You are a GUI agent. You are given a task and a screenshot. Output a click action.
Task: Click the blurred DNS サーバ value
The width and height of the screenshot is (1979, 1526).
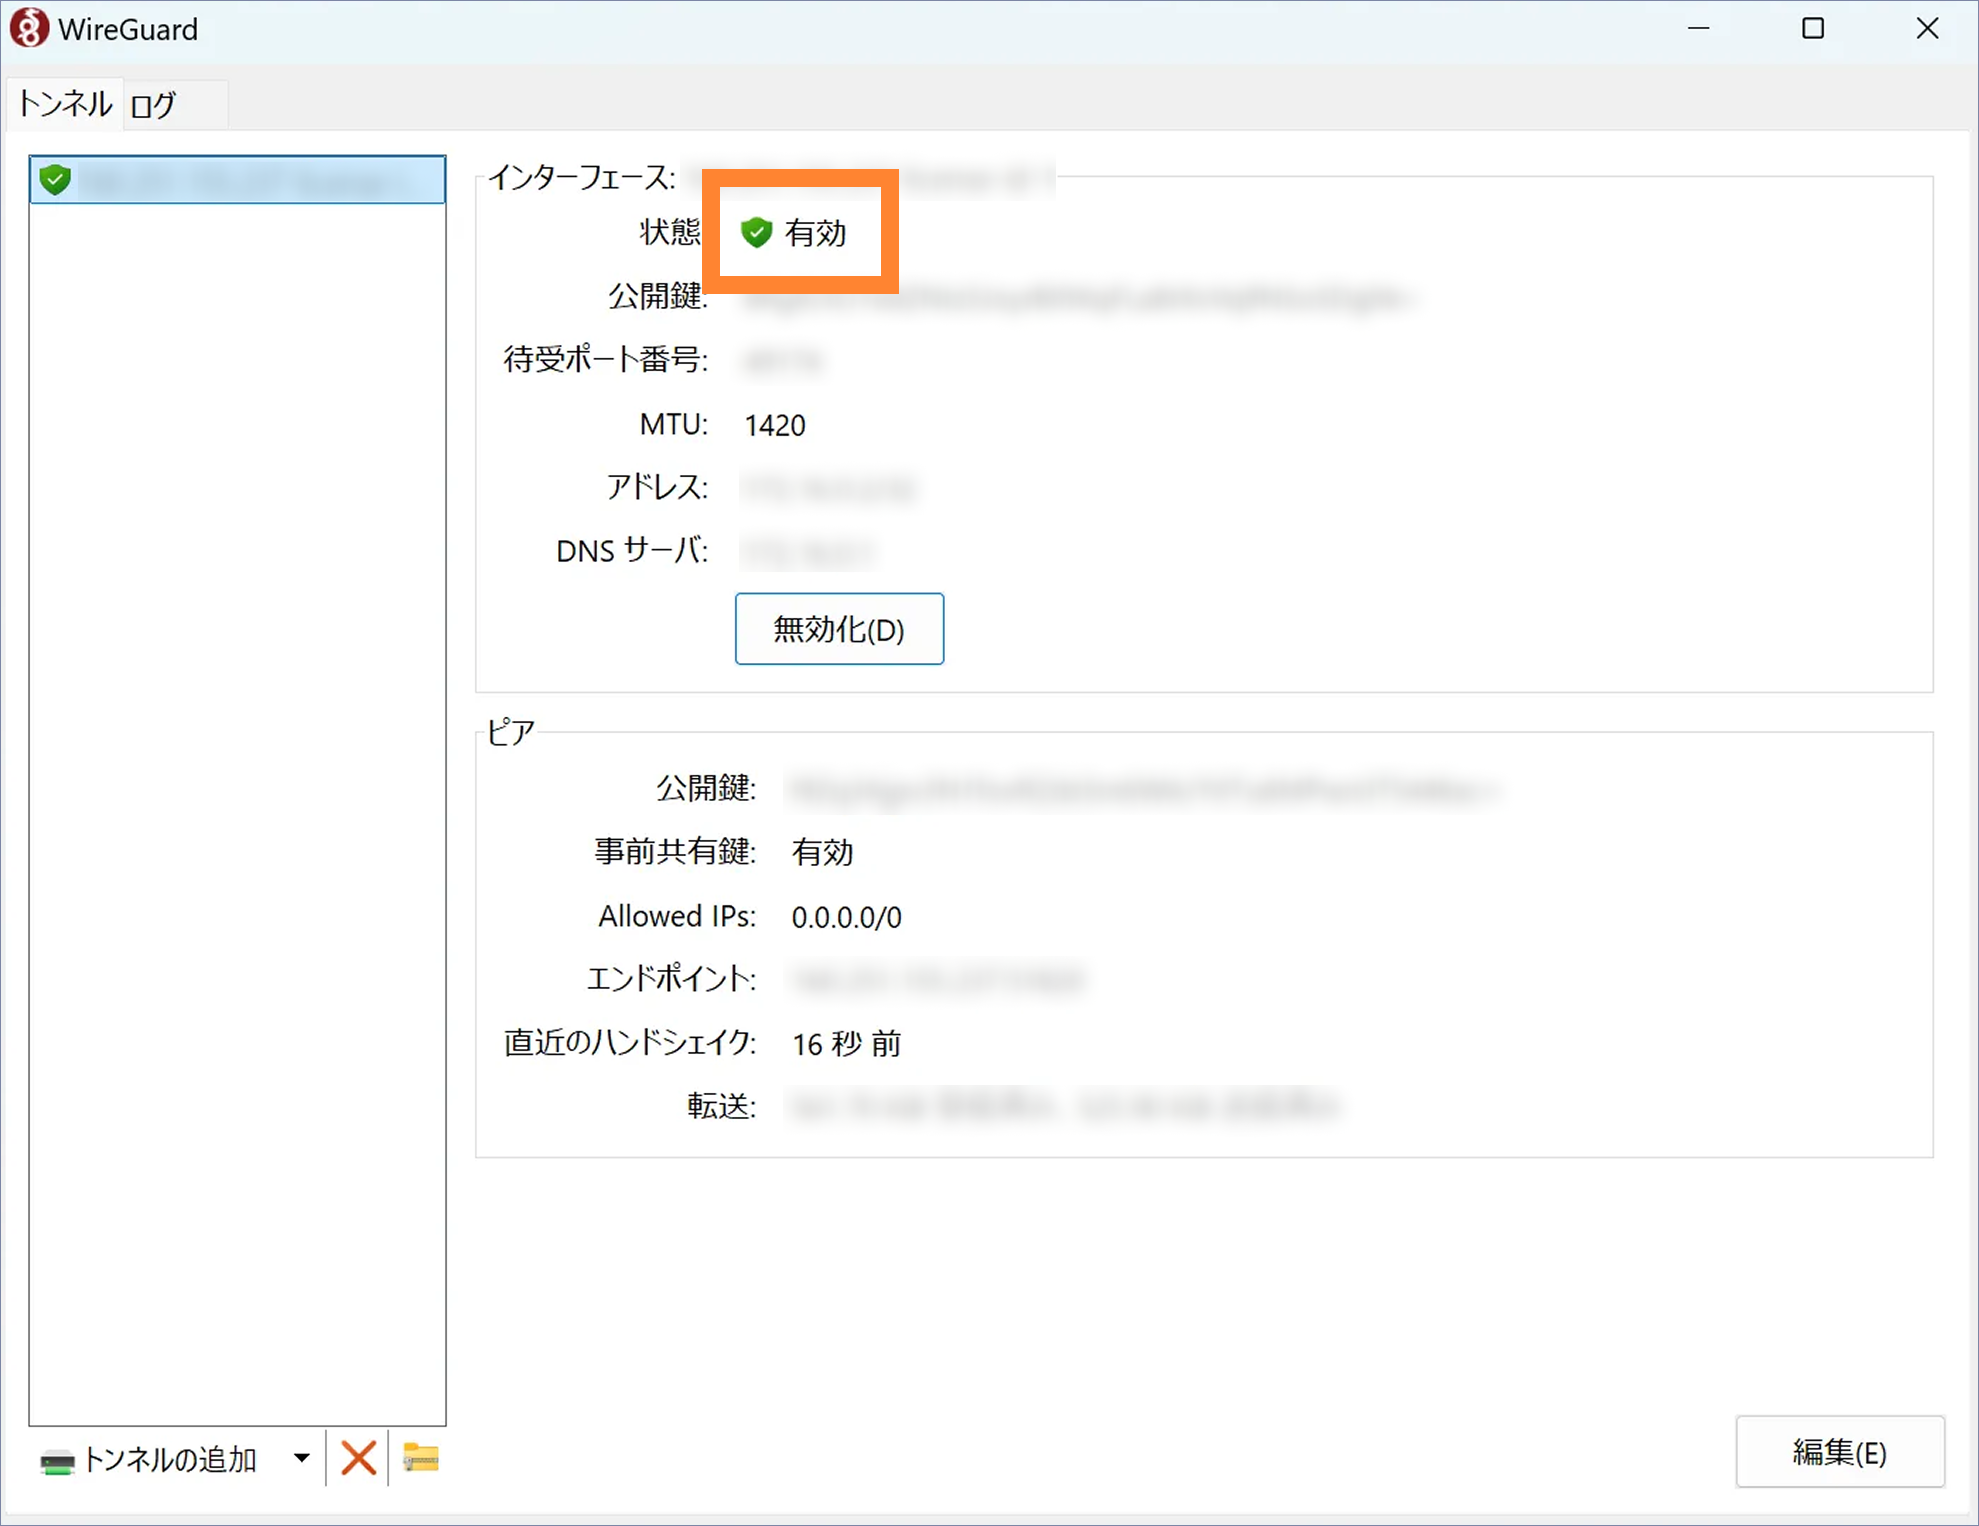(x=808, y=552)
